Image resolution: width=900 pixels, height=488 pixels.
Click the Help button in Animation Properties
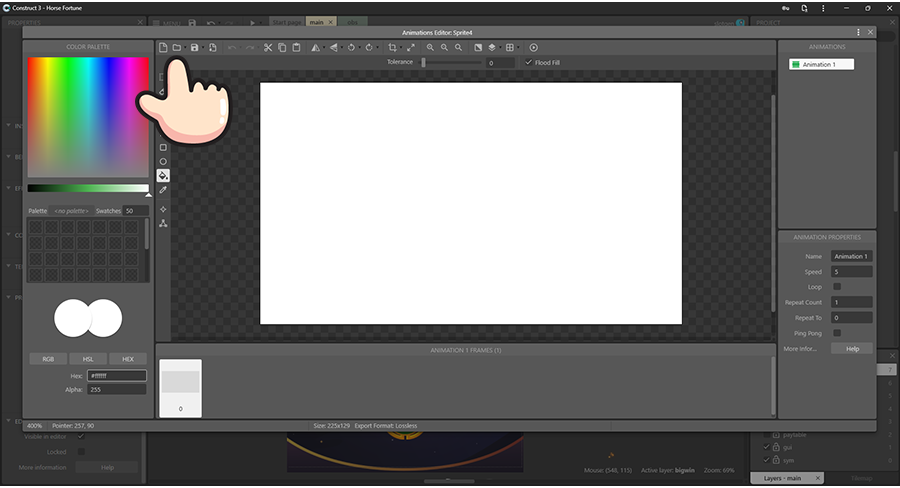click(852, 349)
